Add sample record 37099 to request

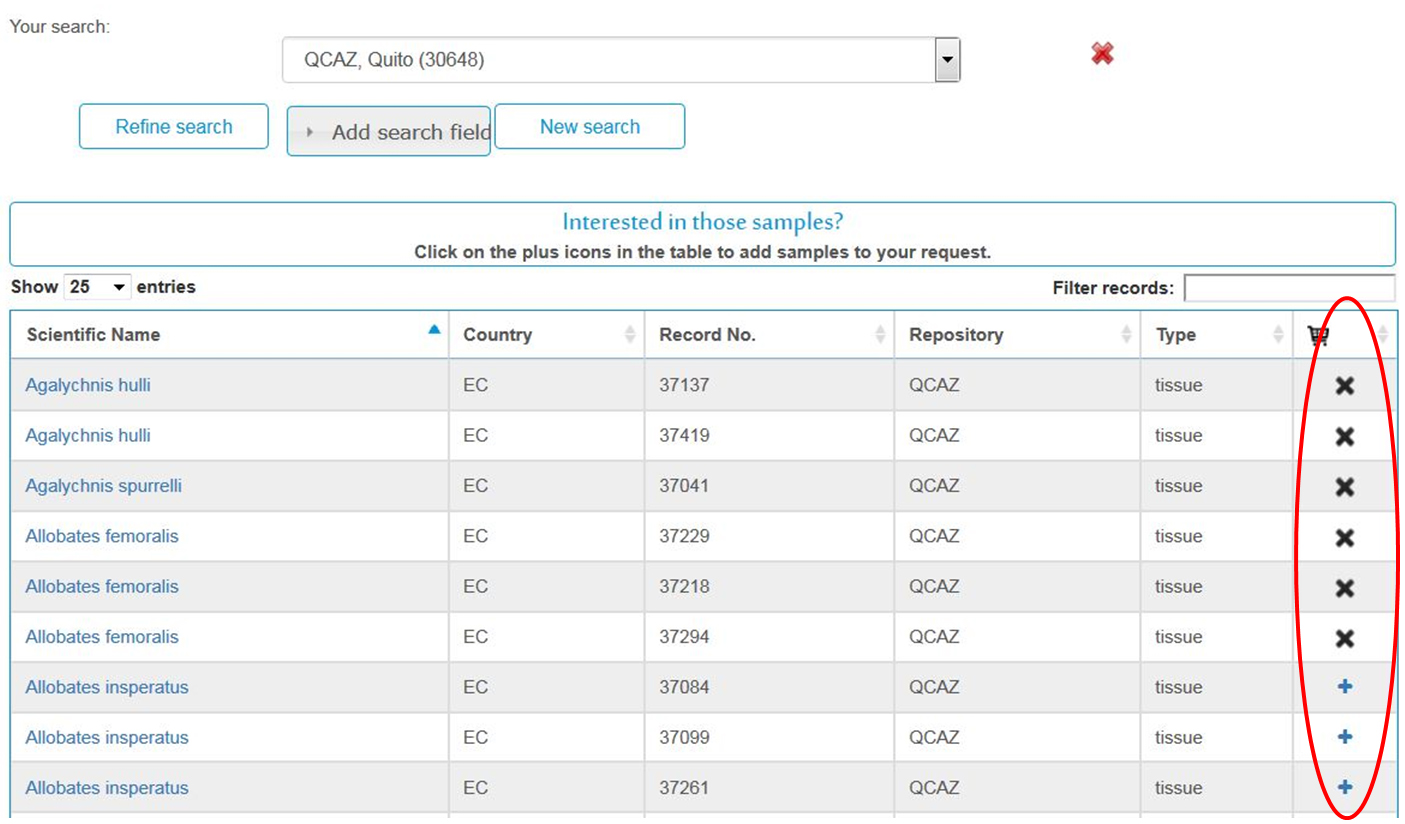[1345, 737]
